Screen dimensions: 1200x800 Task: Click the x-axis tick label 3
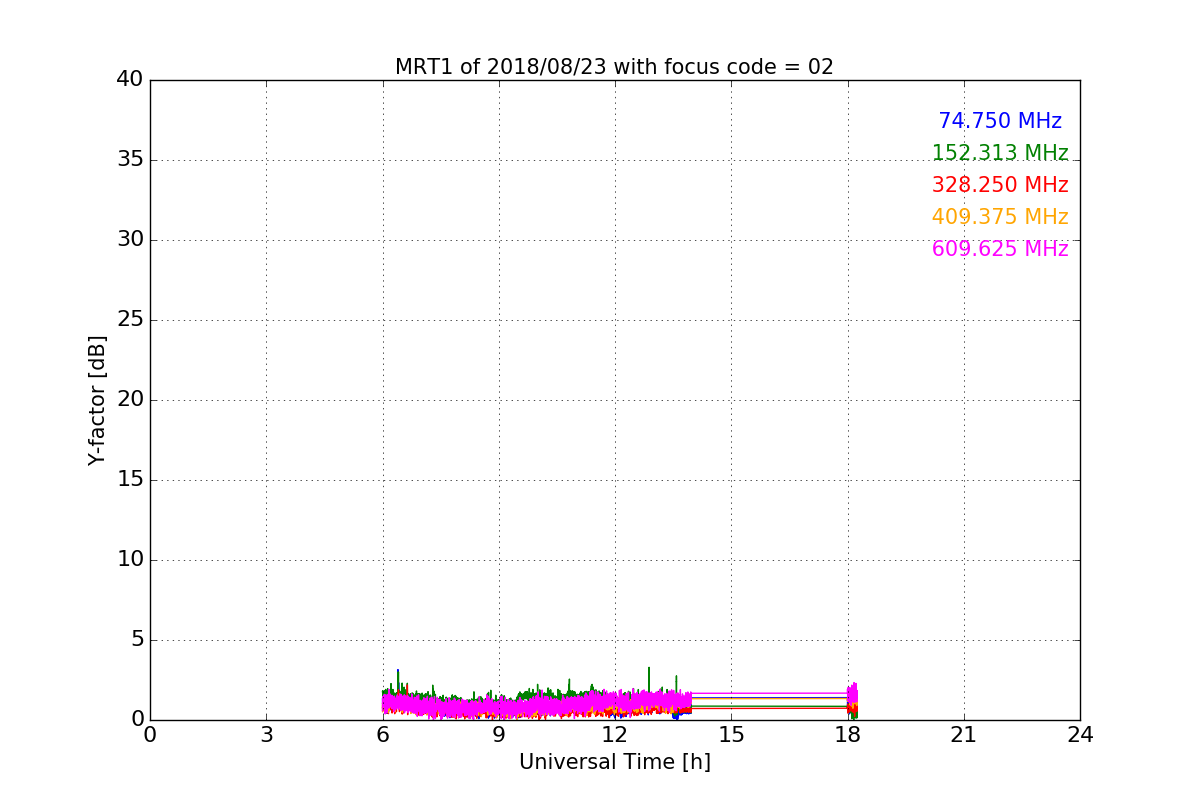coord(266,735)
